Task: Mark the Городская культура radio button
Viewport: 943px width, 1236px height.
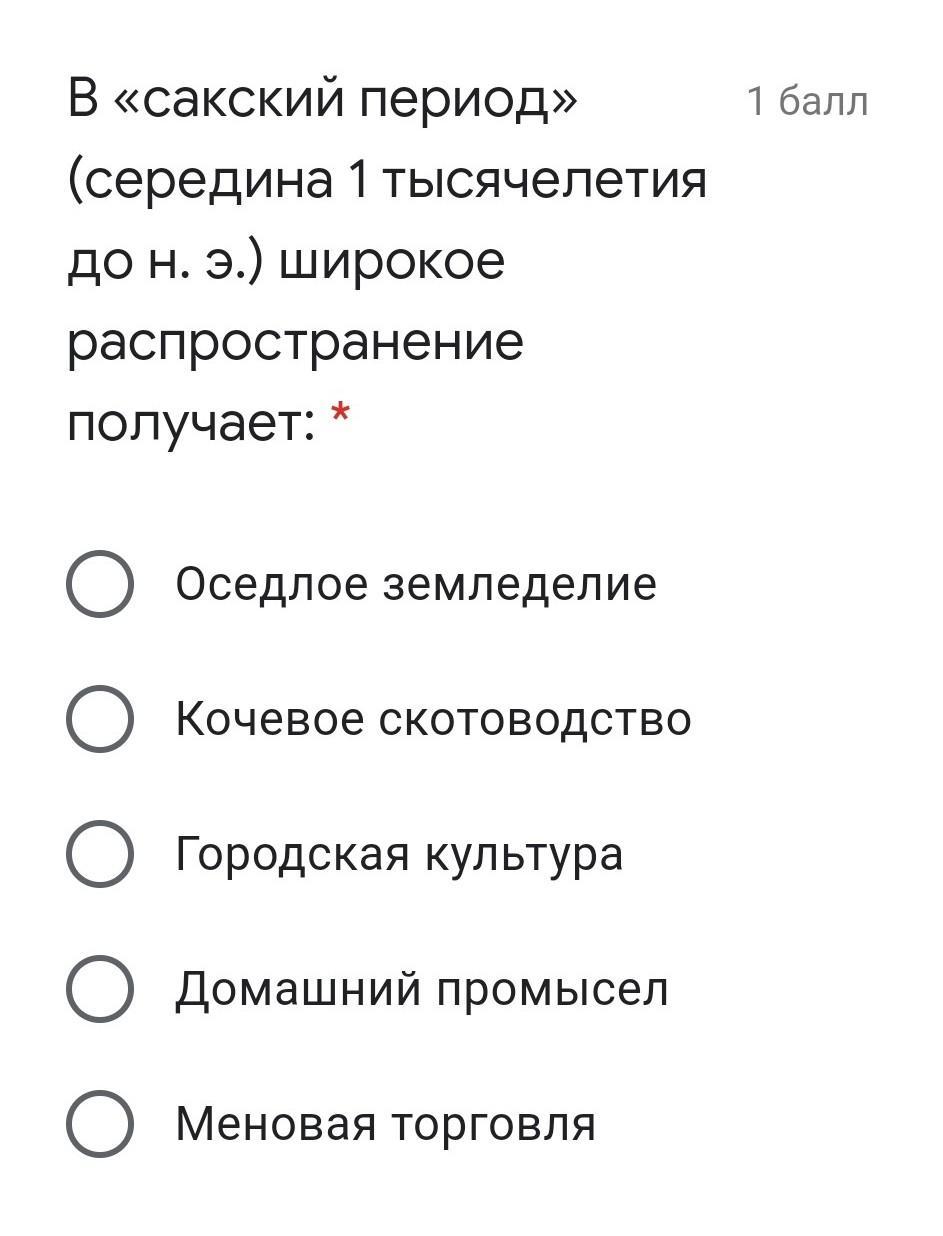Action: coord(100,854)
